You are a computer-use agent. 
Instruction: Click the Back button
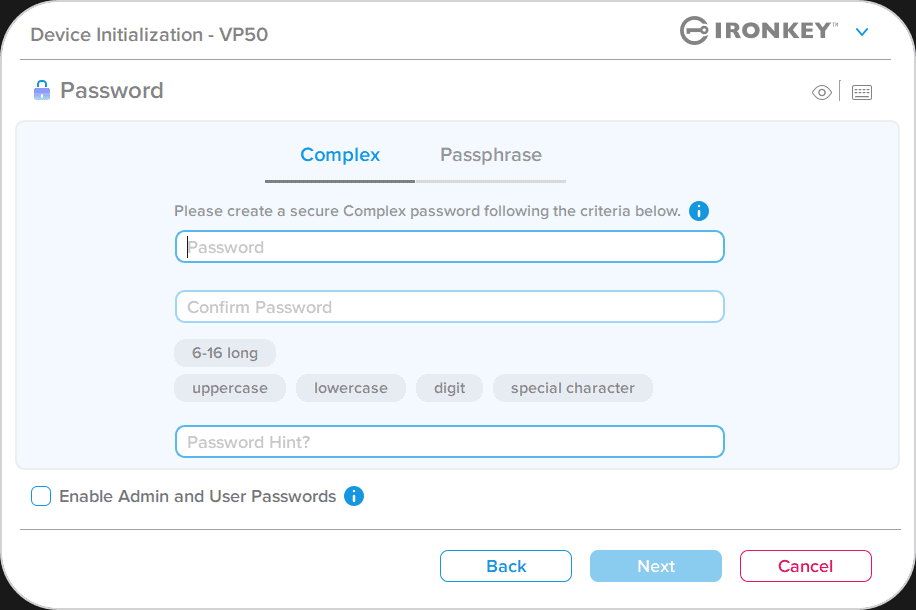[506, 566]
